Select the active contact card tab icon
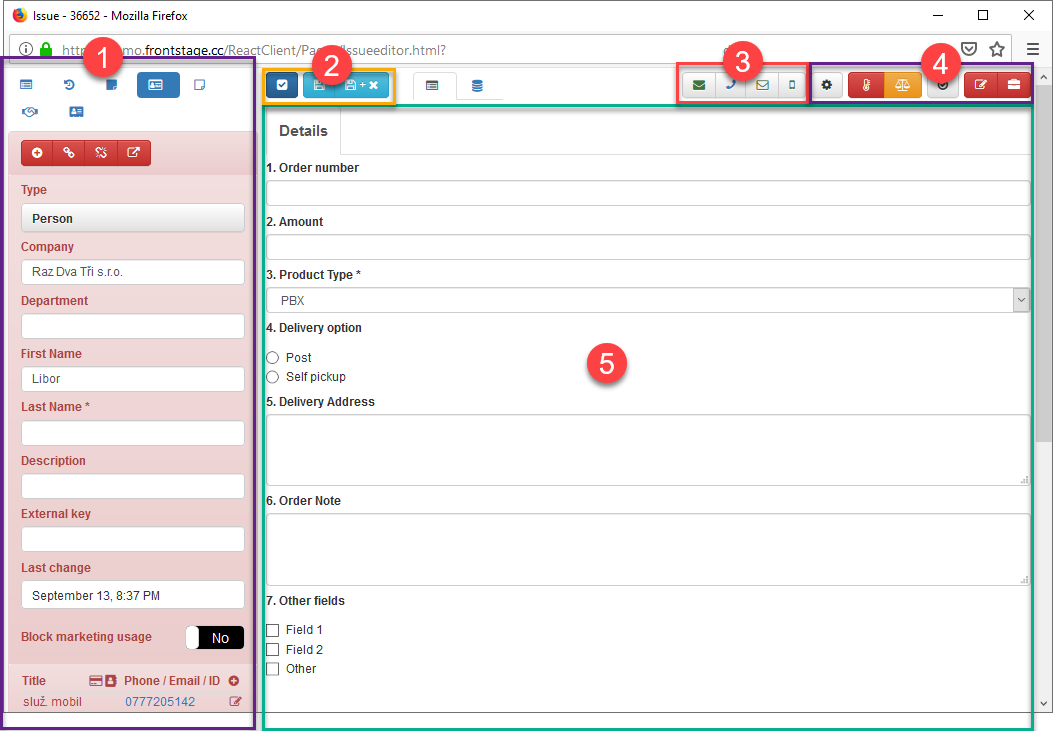The height and width of the screenshot is (731, 1053). [x=158, y=85]
